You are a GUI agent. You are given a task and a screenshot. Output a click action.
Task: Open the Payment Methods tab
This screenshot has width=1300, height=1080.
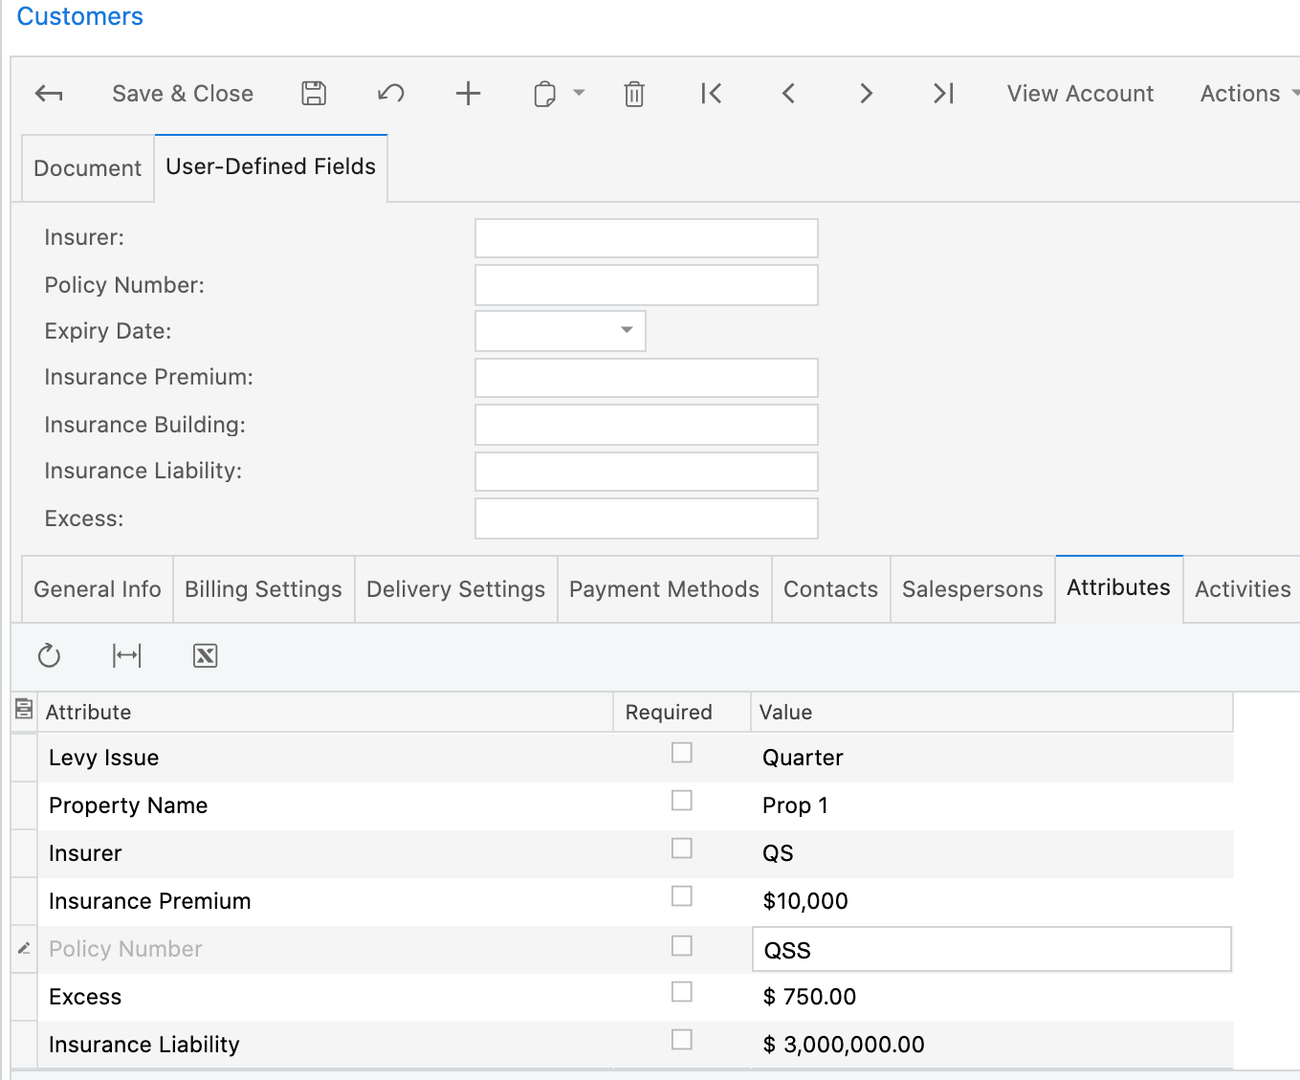(664, 589)
